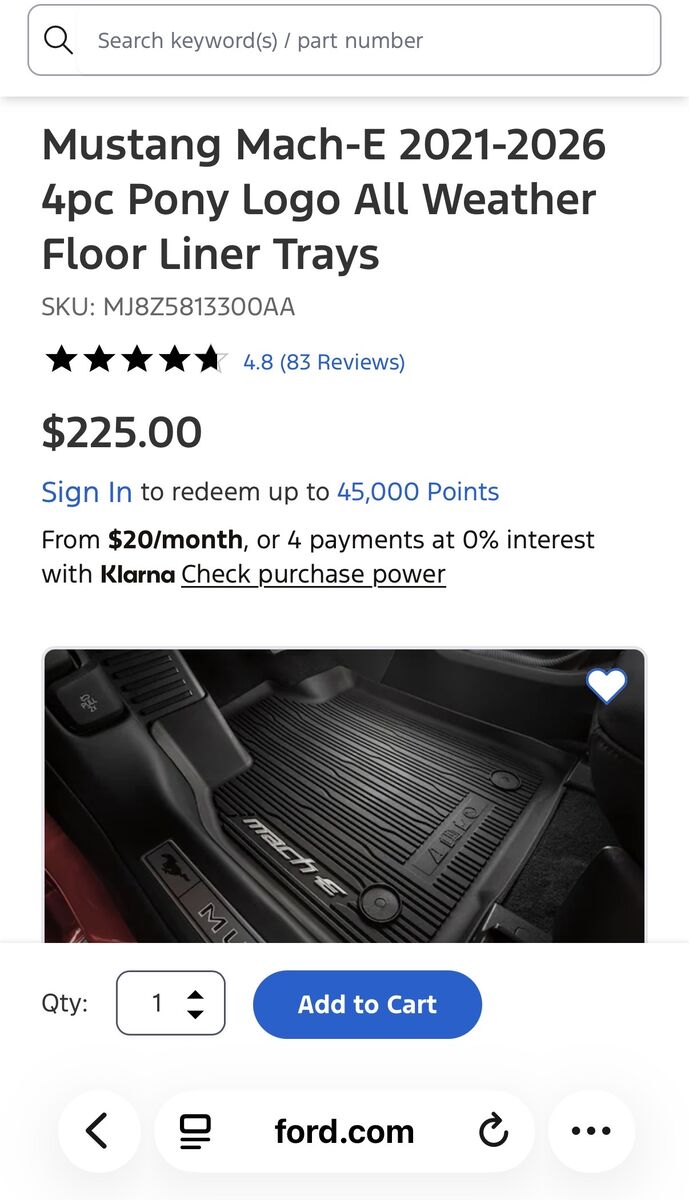Click the $225.00 price text
Image resolution: width=689 pixels, height=1200 pixels.
coord(122,433)
